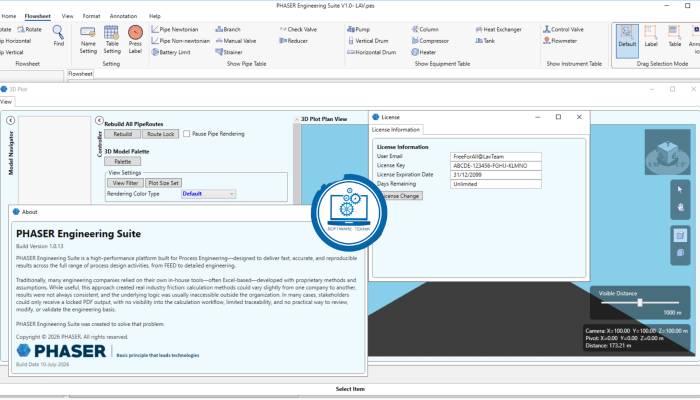Collapse the Controller panel
Image resolution: width=700 pixels, height=400 pixels.
click(99, 121)
